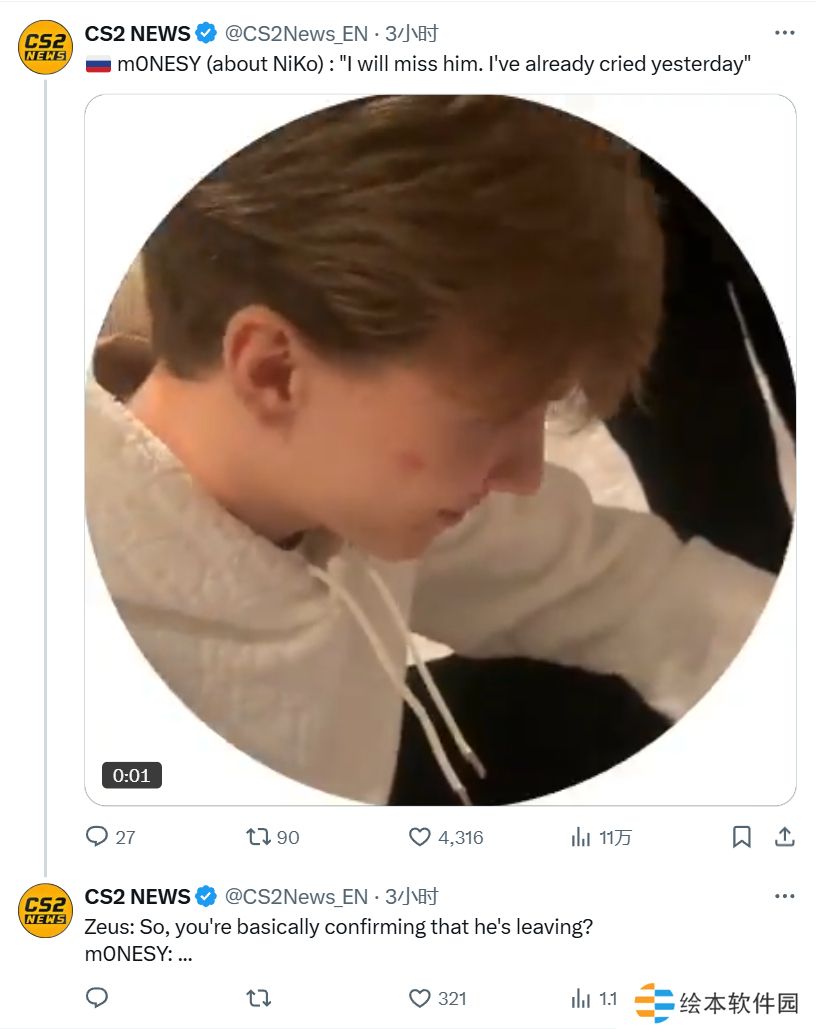Open CS2 NEWS avatar on first tweet

pos(46,47)
